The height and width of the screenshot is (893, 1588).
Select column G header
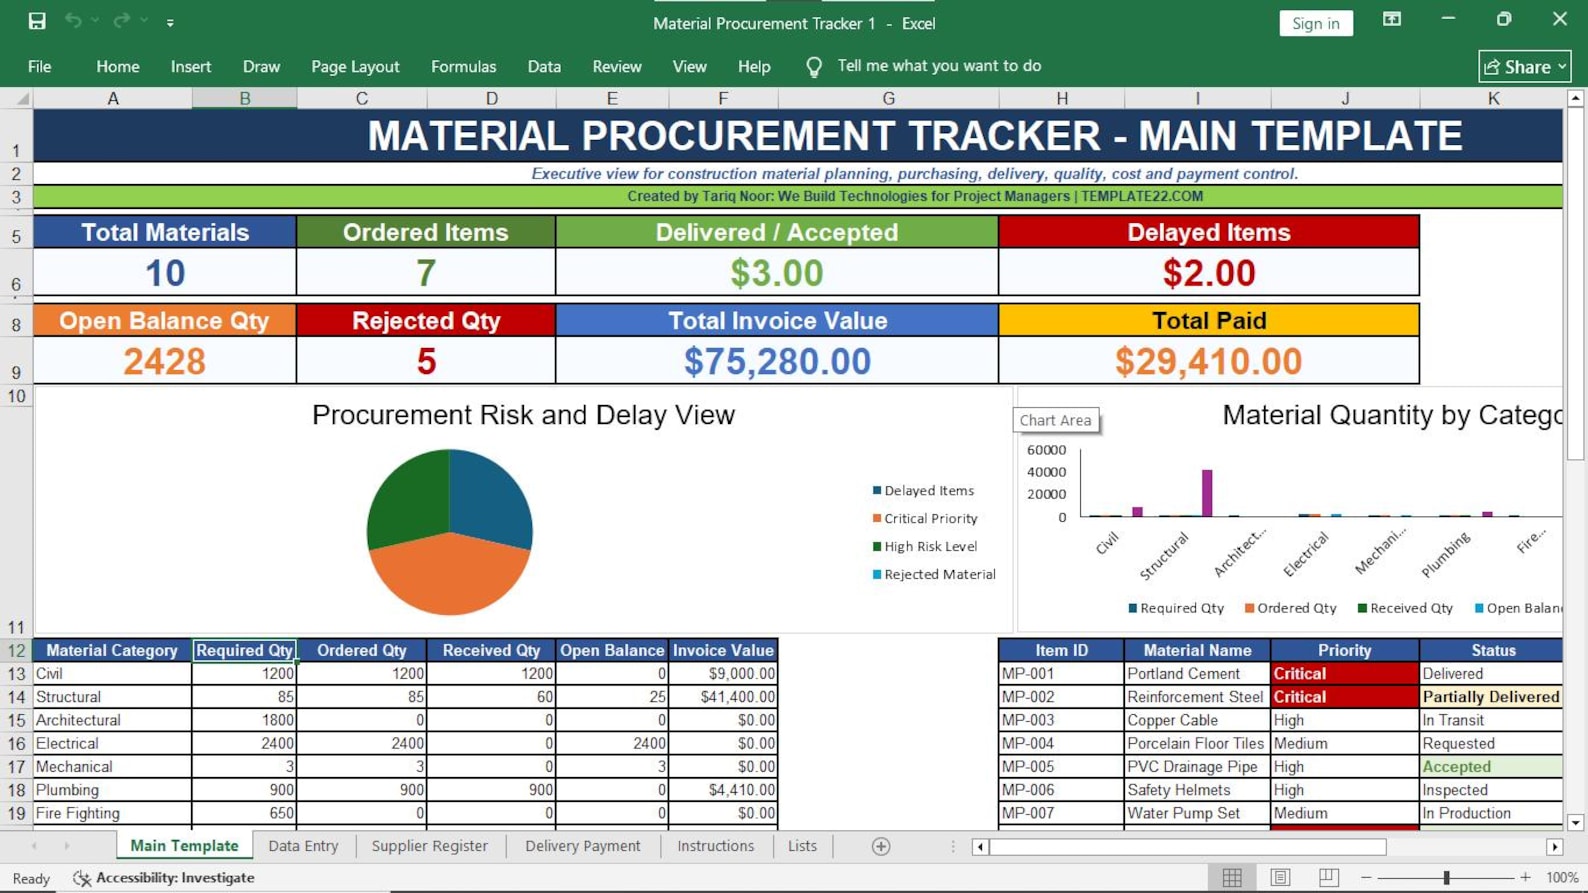coord(888,98)
